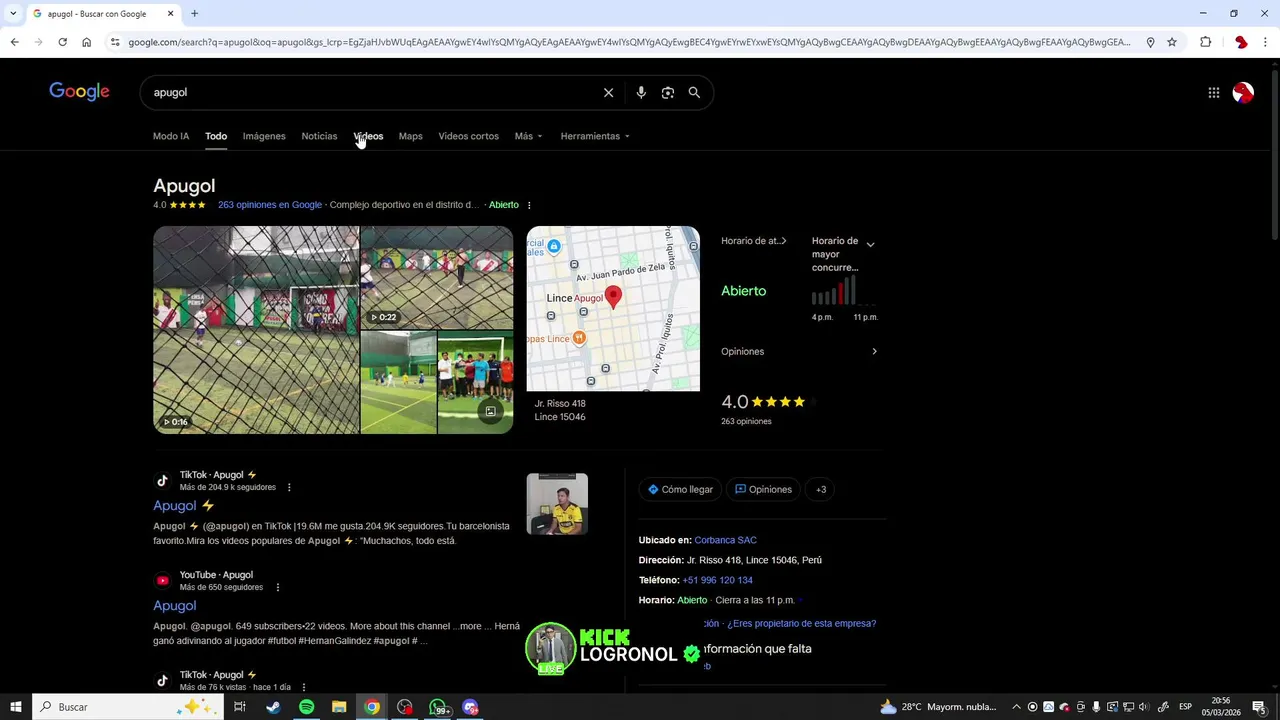Image resolution: width=1280 pixels, height=720 pixels.
Task: Close the apugol search tab
Action: pos(170,14)
